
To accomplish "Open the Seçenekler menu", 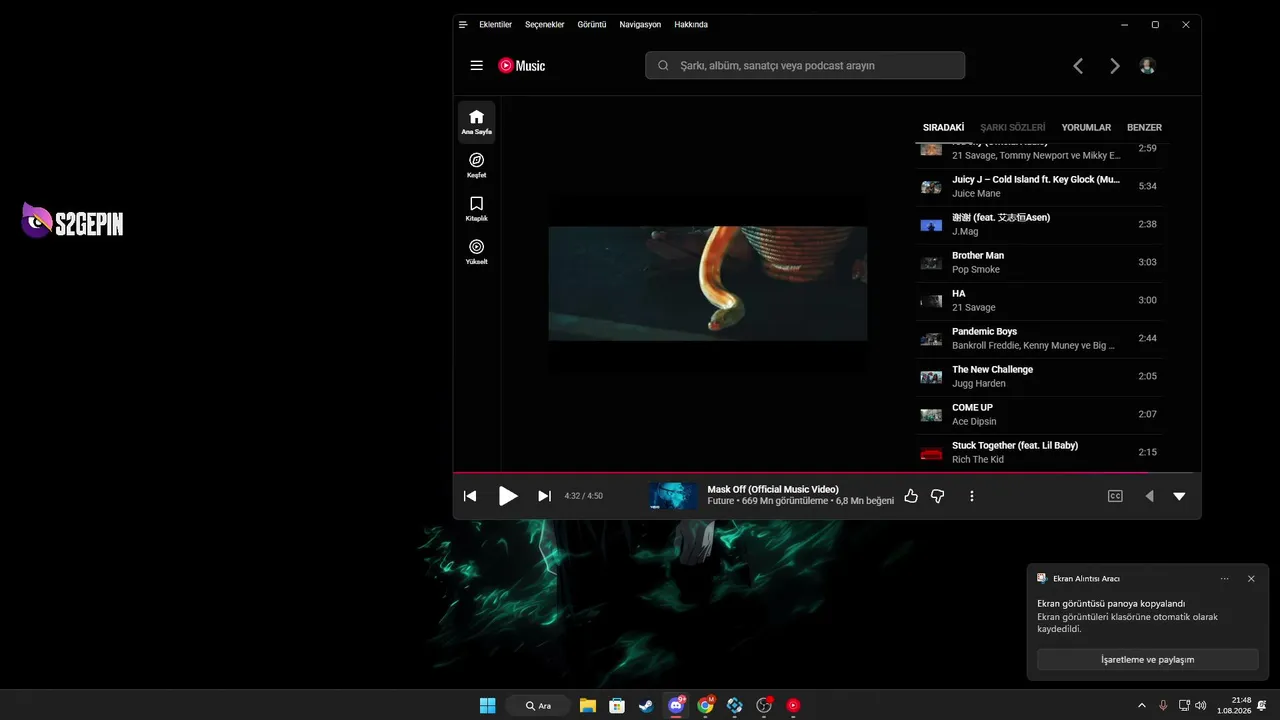I will (544, 24).
